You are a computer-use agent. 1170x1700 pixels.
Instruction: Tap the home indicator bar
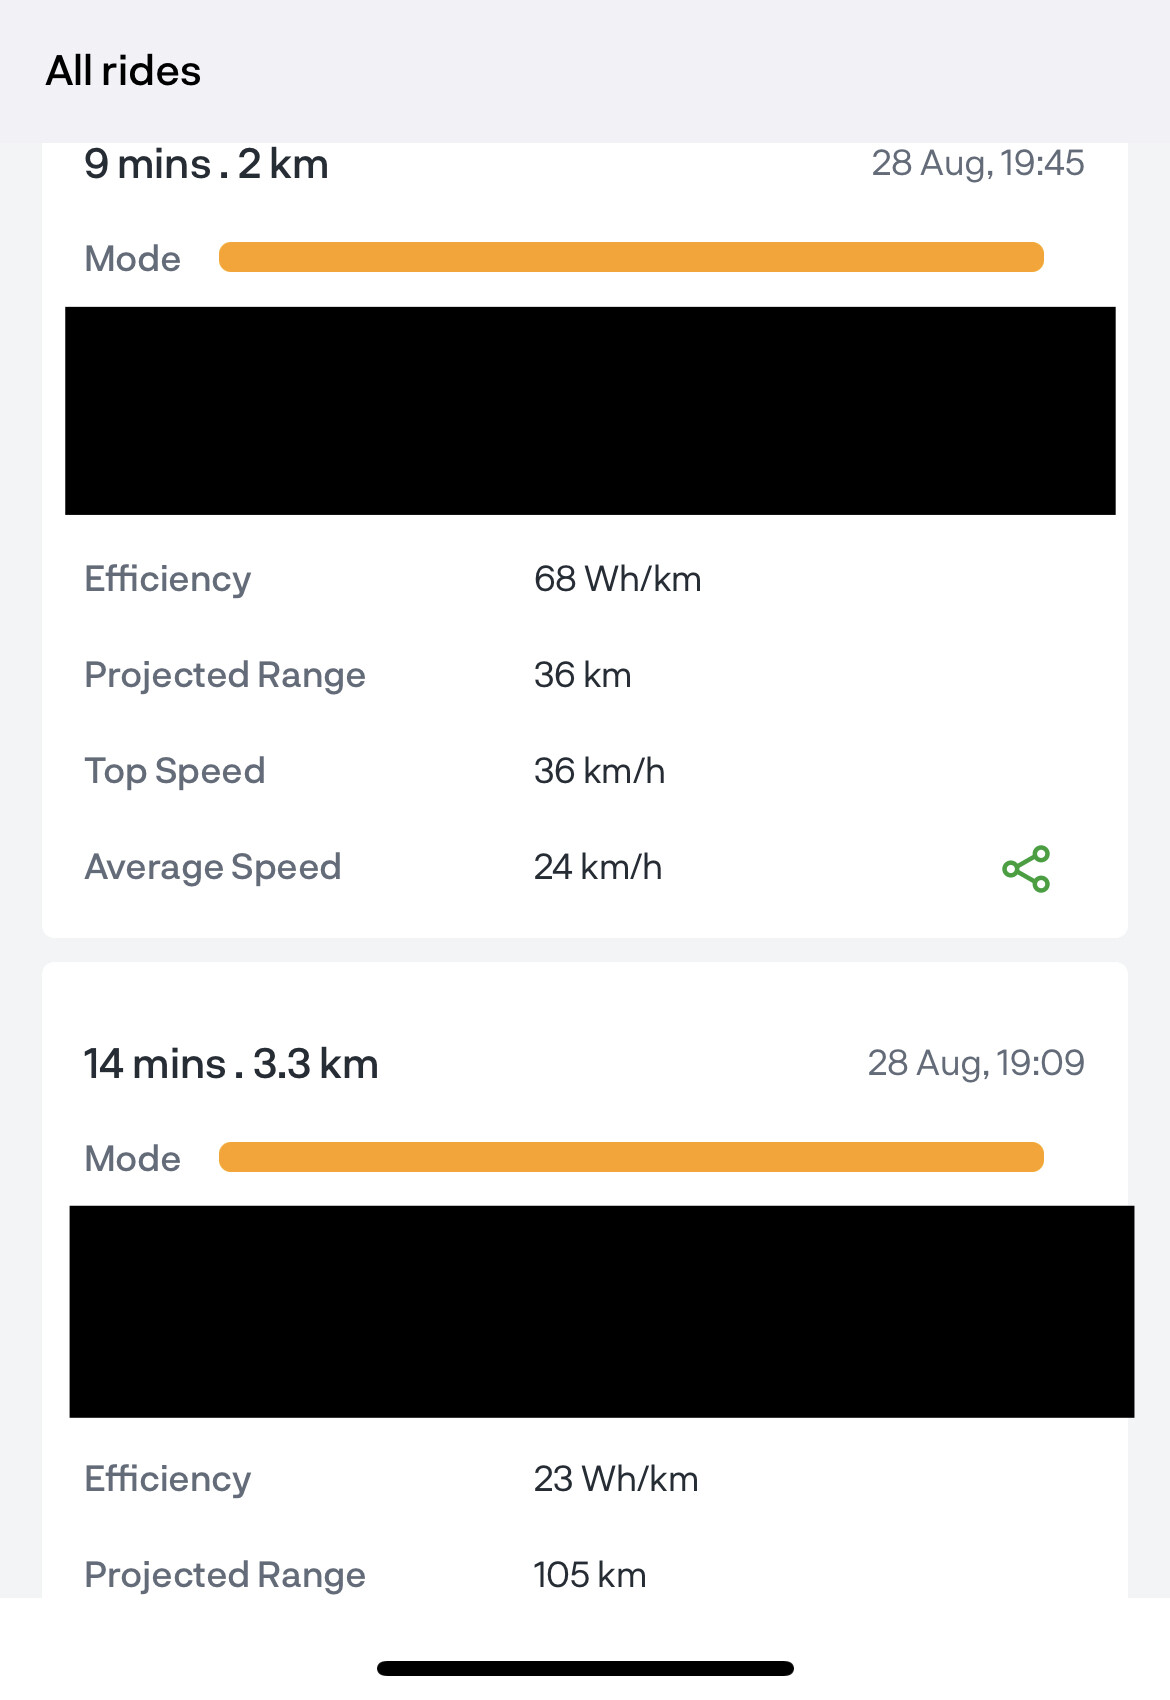[x=585, y=1668]
